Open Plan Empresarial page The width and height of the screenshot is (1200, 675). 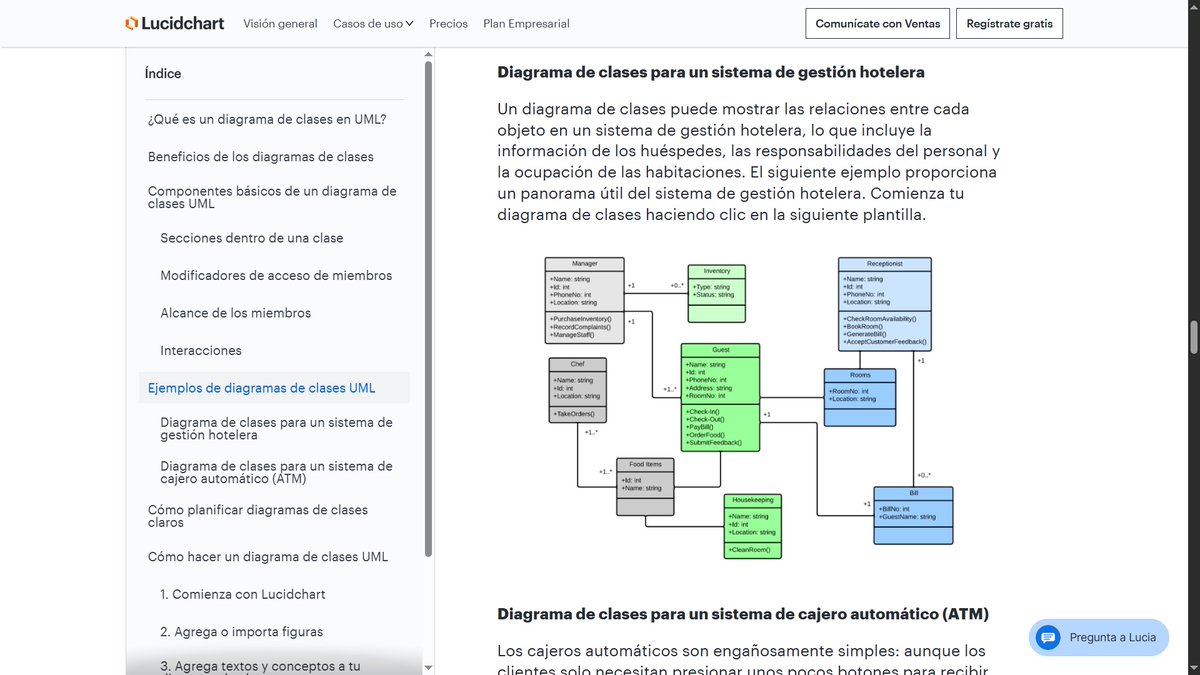(526, 23)
